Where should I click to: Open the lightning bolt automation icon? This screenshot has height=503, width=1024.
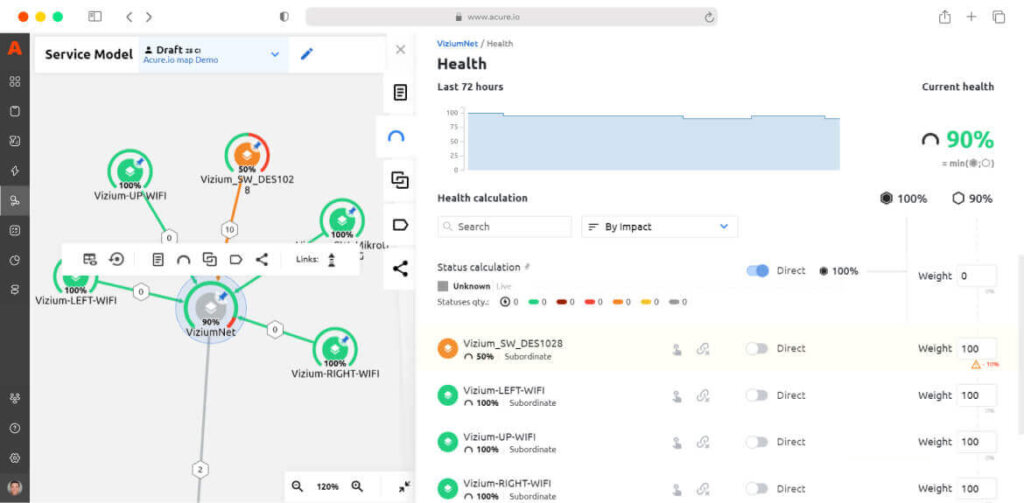14,170
